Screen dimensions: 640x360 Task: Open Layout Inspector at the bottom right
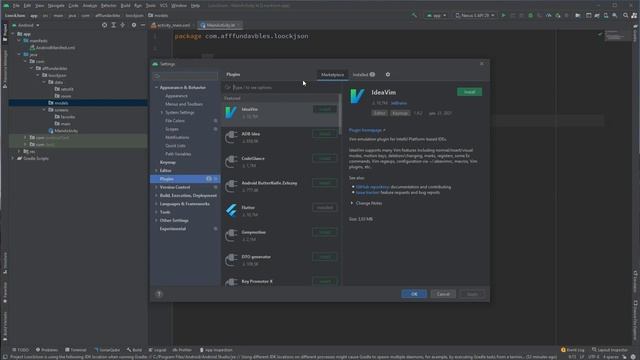611,350
